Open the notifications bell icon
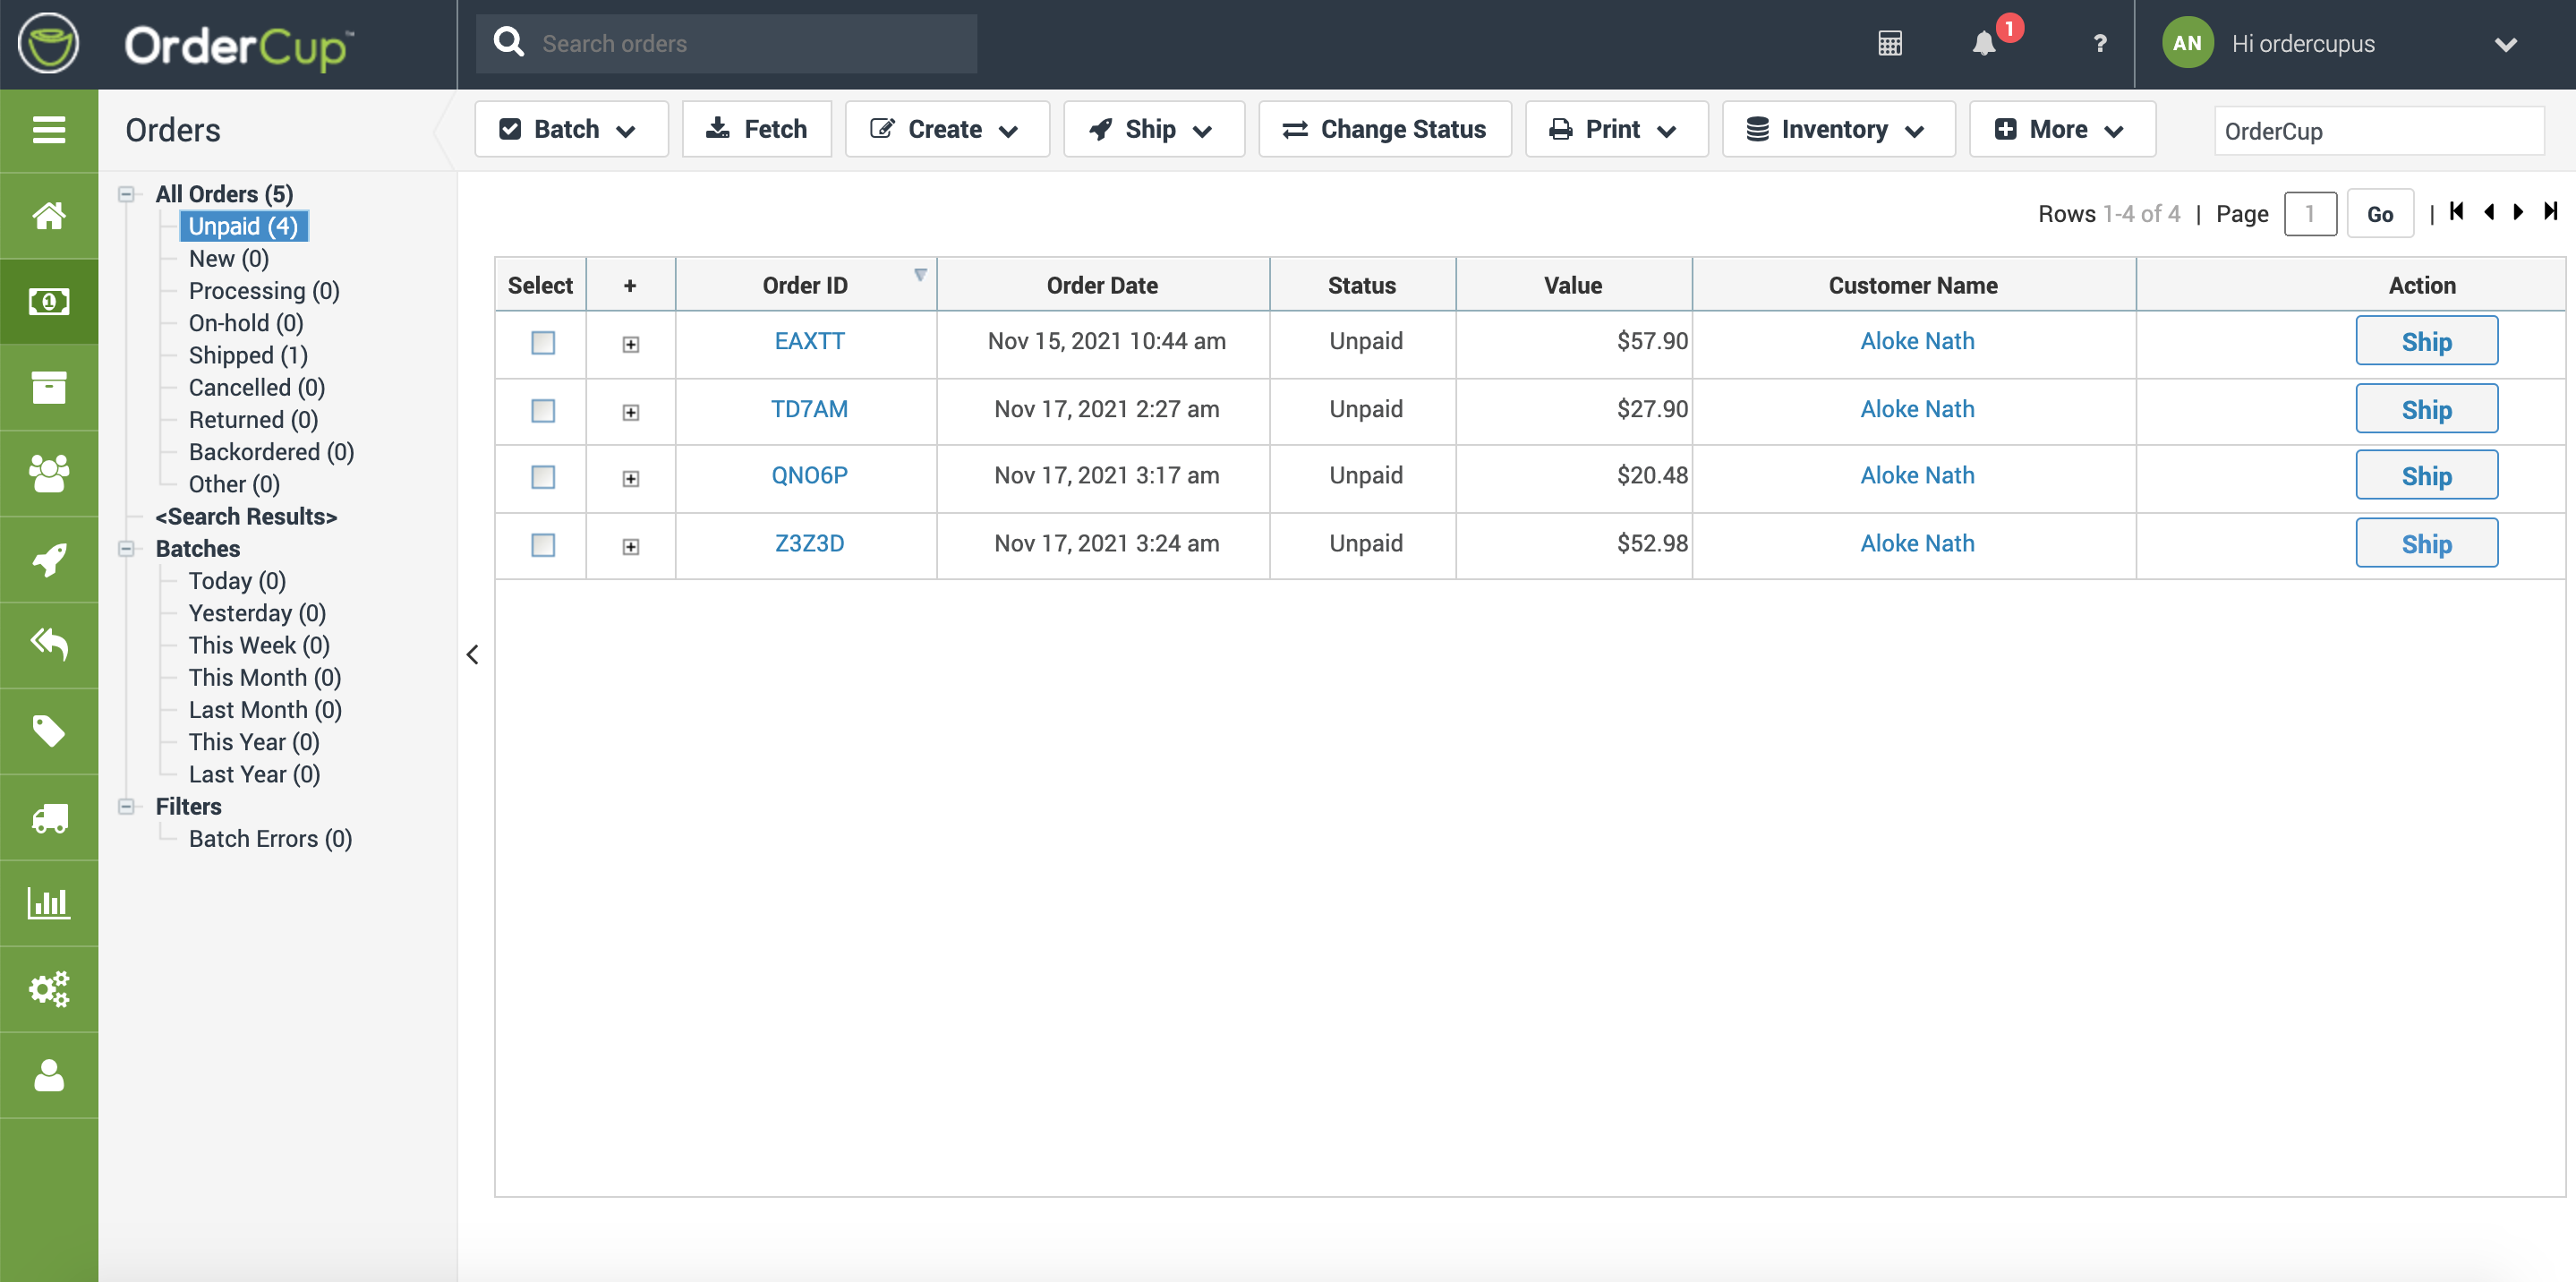Viewport: 2576px width, 1282px height. tap(1984, 44)
